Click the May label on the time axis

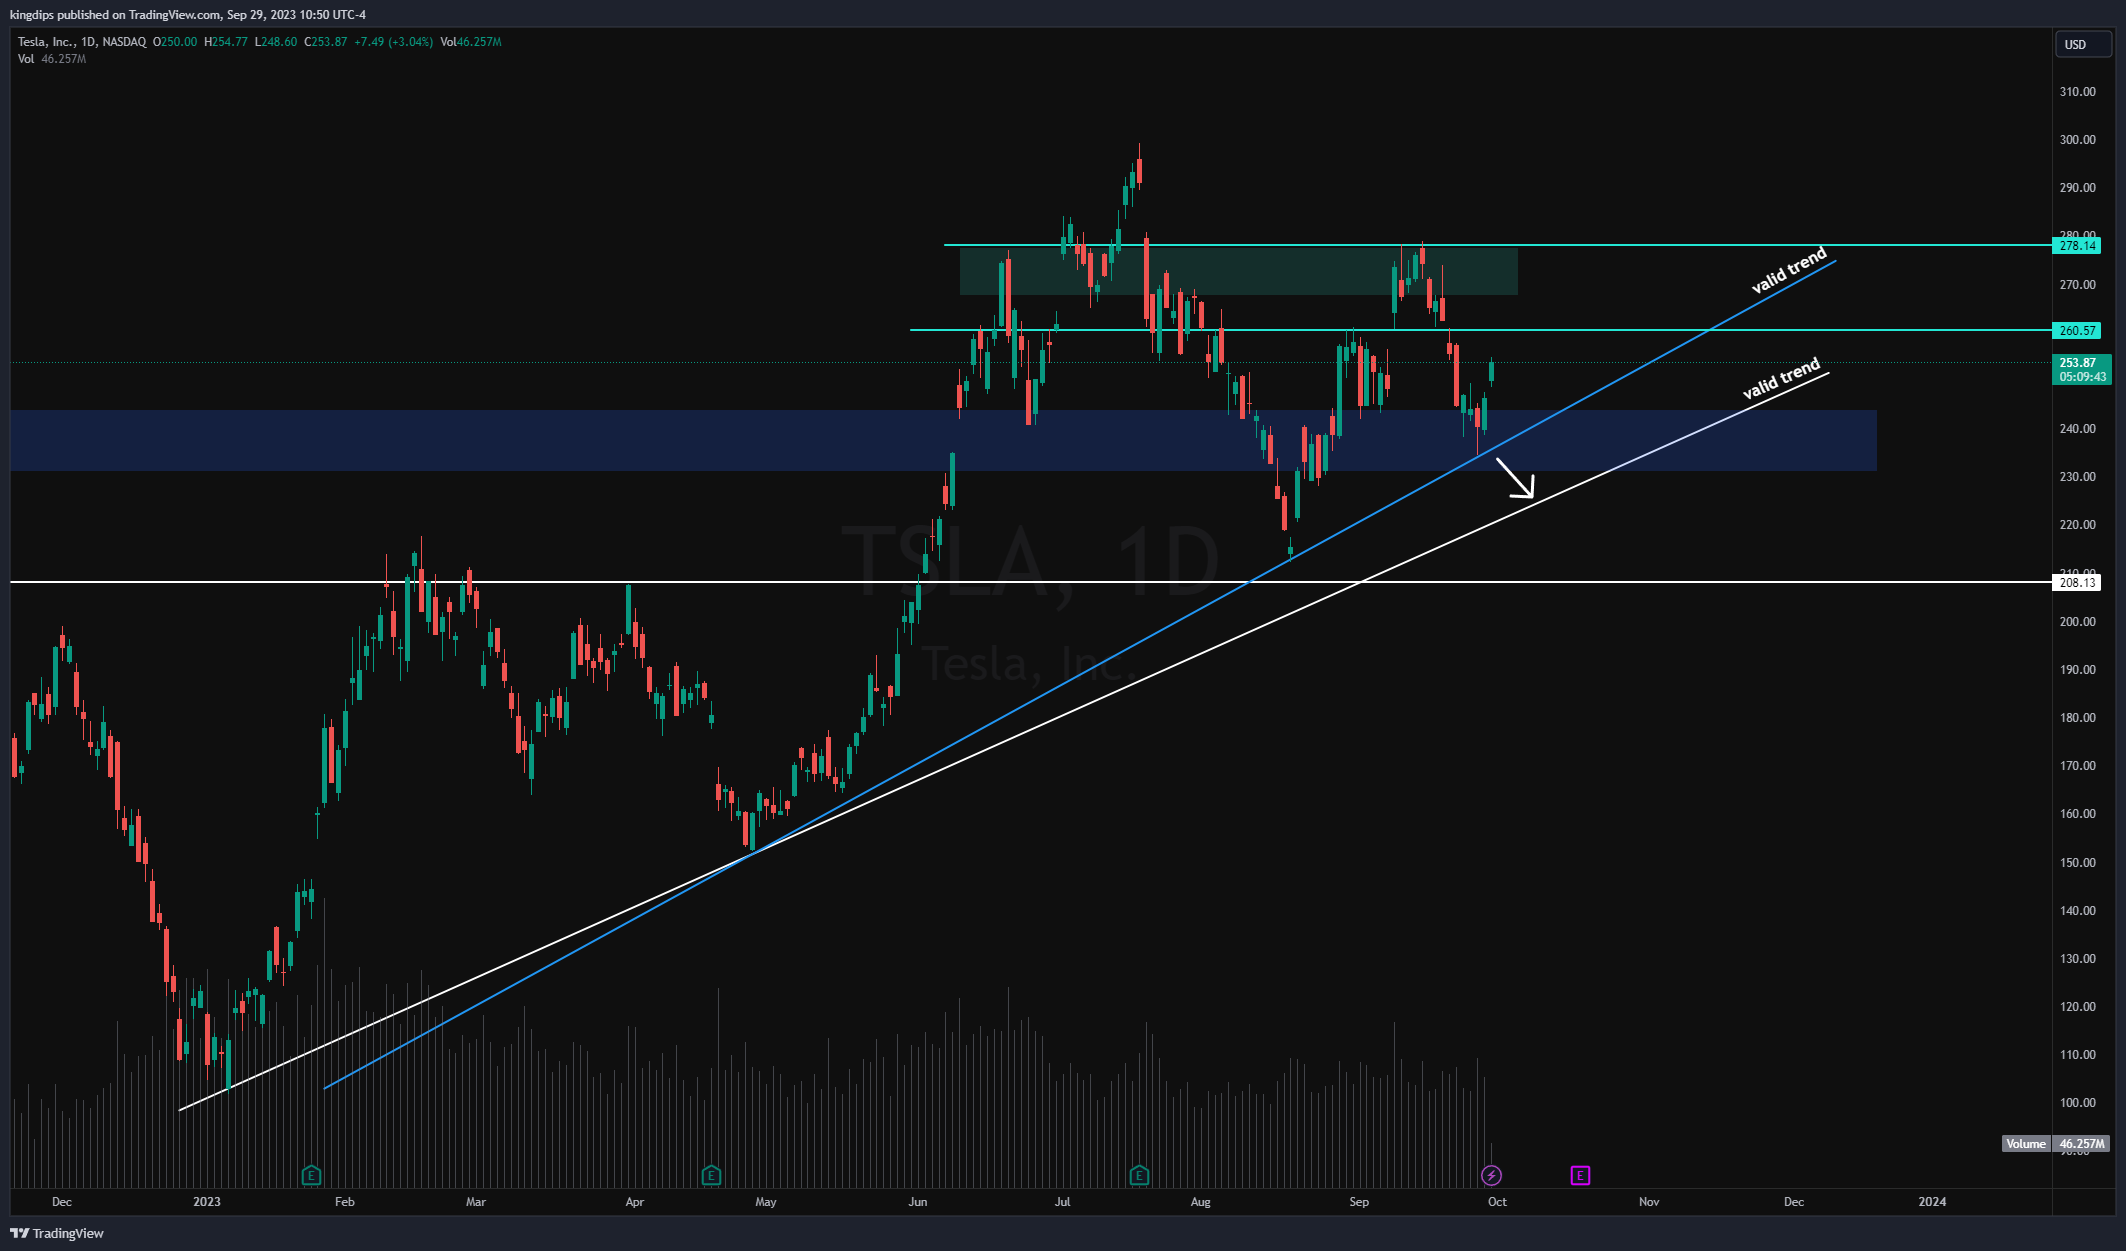(766, 1202)
